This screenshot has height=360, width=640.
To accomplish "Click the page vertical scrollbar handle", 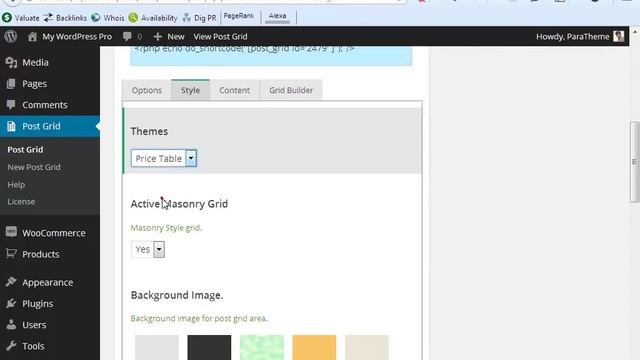I will tap(635, 162).
